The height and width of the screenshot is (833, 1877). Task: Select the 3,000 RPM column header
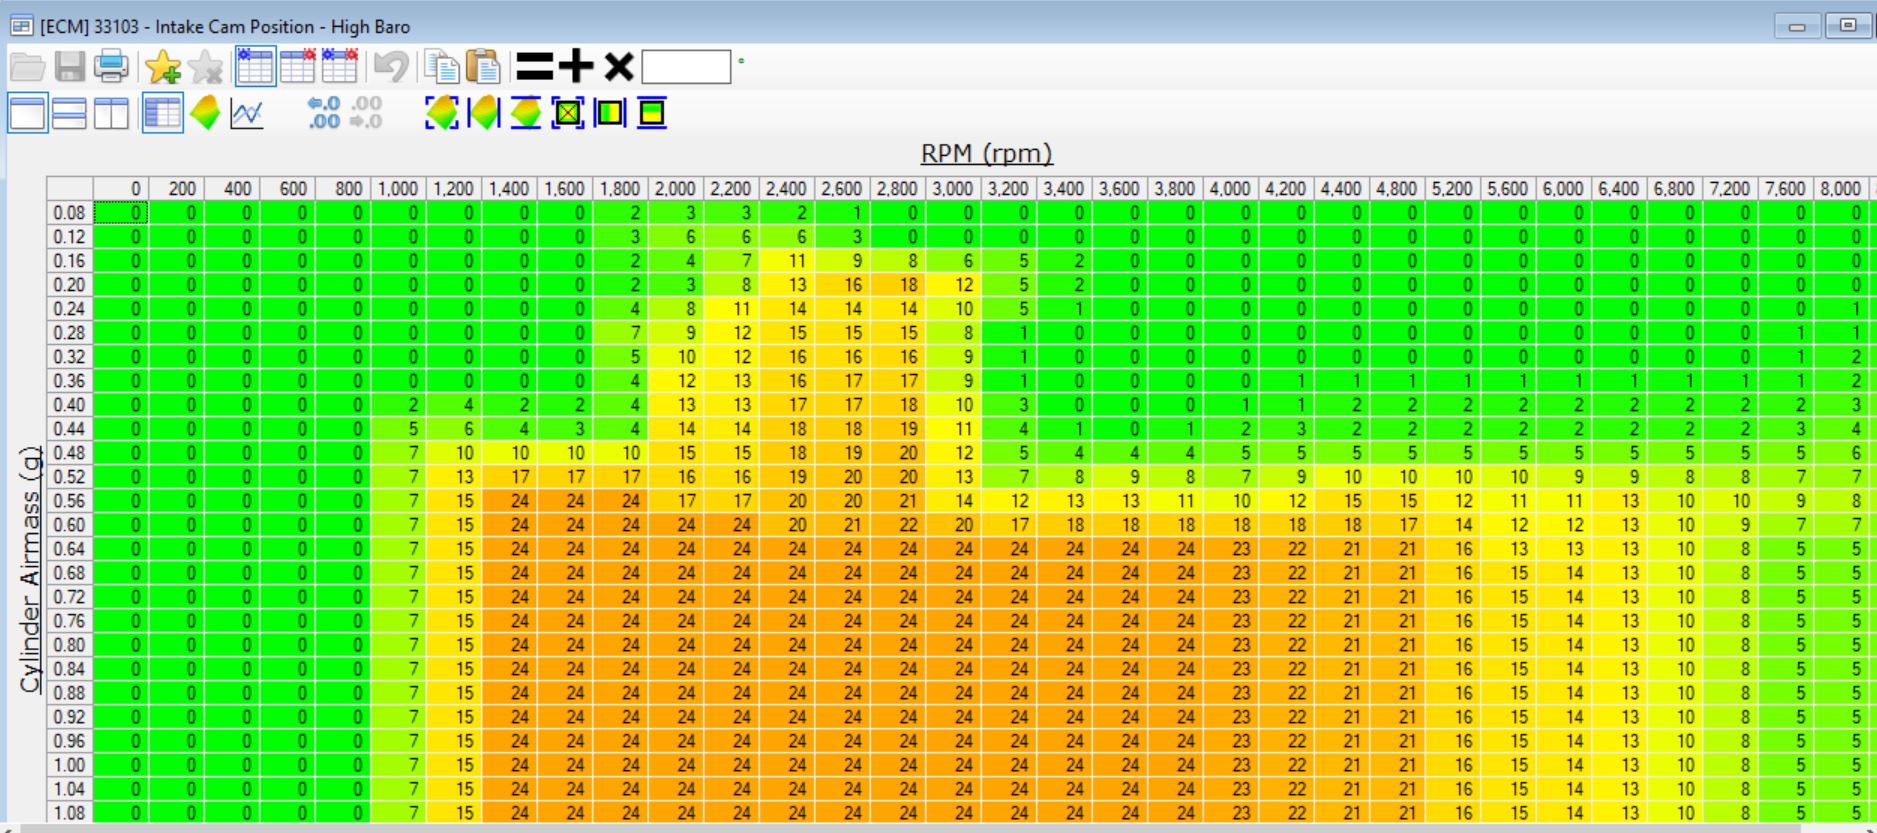pyautogui.click(x=952, y=189)
